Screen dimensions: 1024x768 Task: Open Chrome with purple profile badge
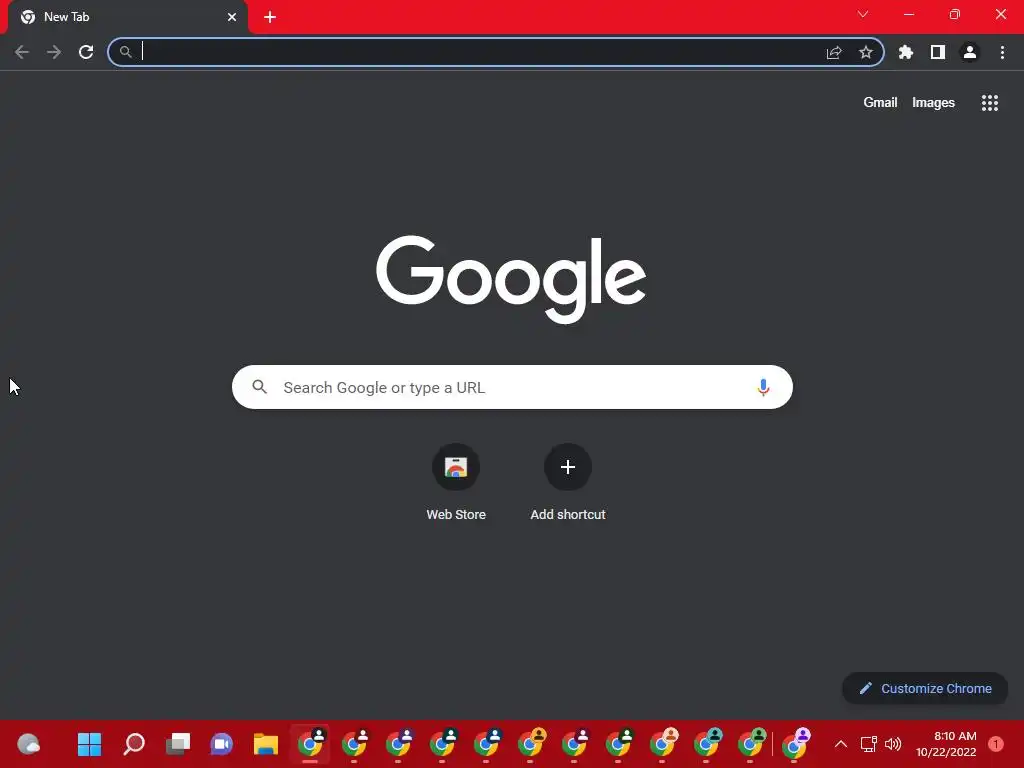click(795, 744)
